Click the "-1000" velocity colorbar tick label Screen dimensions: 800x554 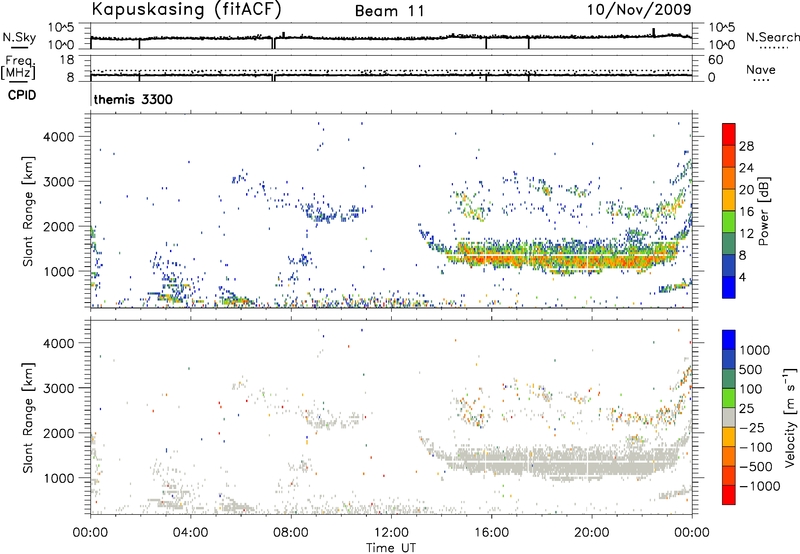(759, 486)
